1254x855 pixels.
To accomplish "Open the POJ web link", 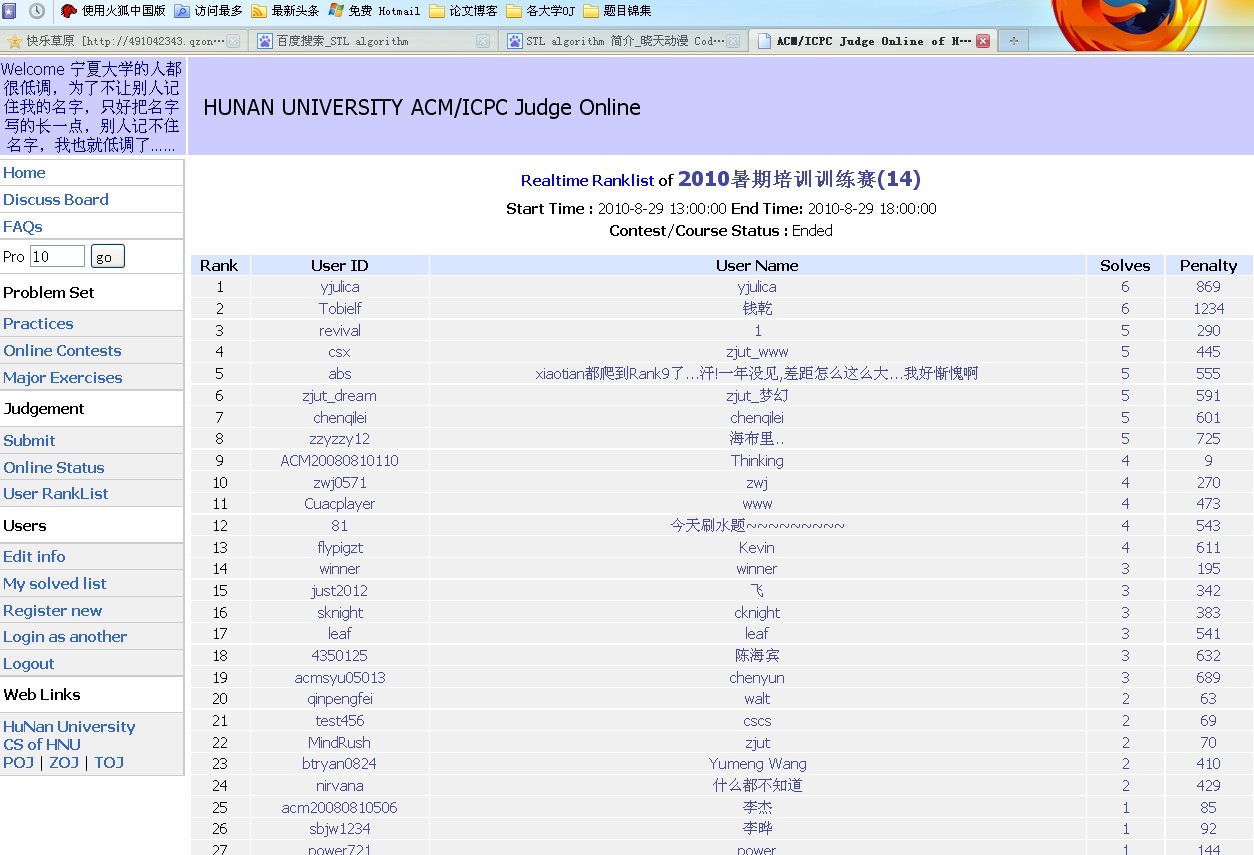I will (18, 763).
